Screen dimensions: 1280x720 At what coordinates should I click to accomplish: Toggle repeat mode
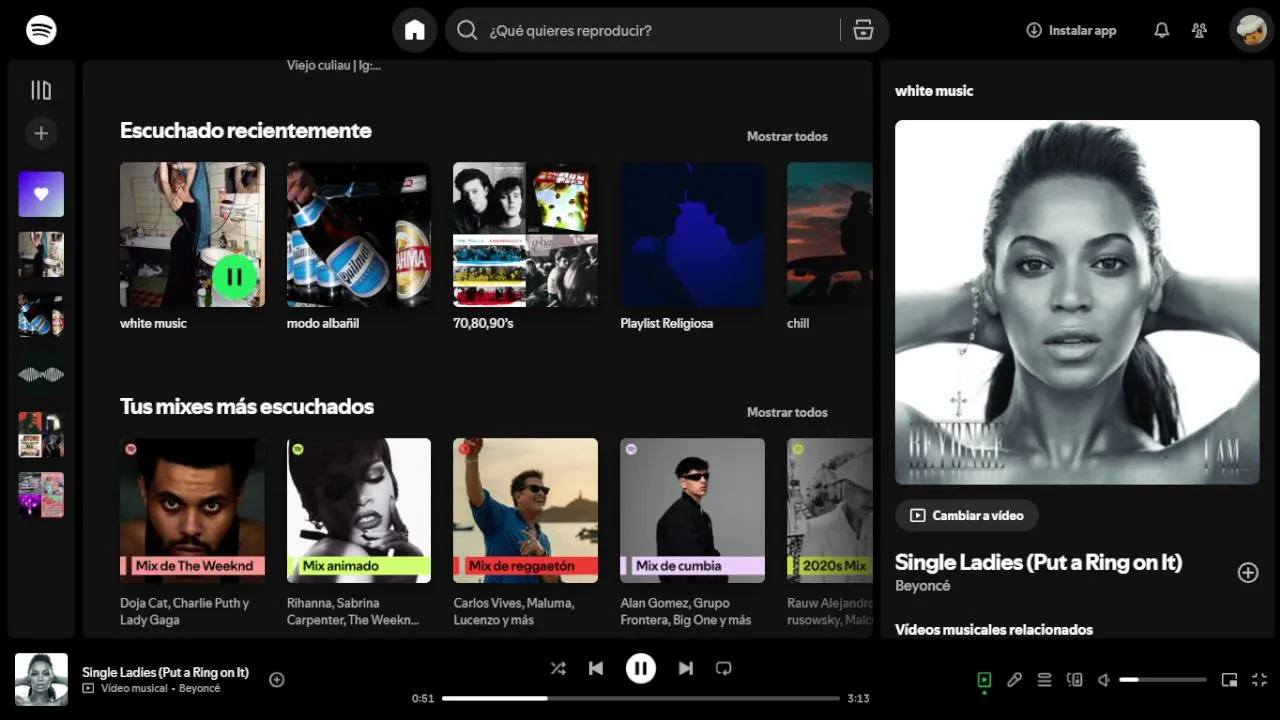pos(724,668)
